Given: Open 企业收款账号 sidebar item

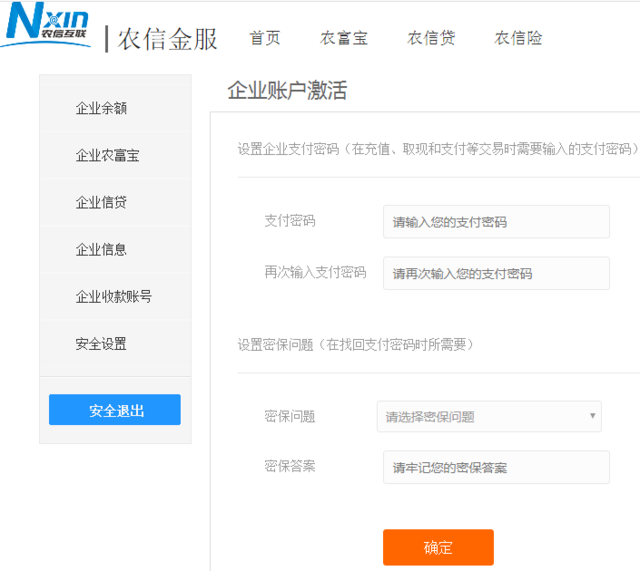Looking at the screenshot, I should 114,296.
